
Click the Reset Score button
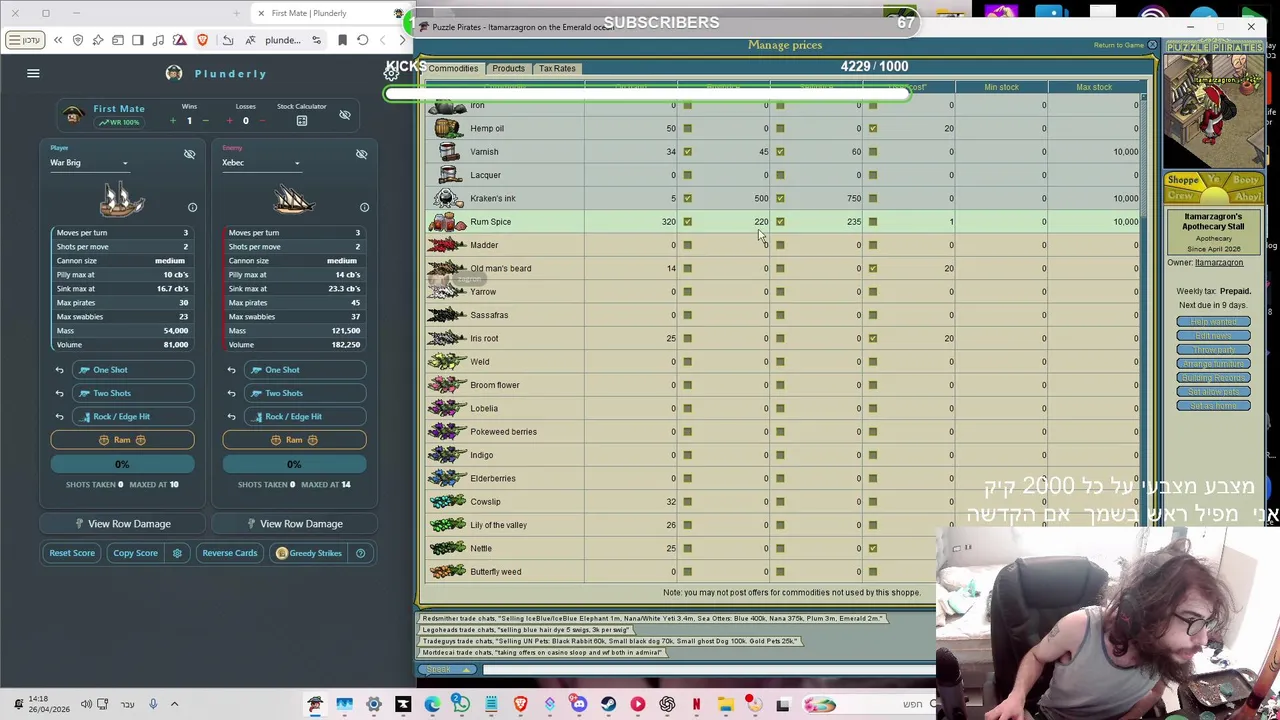pyautogui.click(x=72, y=553)
